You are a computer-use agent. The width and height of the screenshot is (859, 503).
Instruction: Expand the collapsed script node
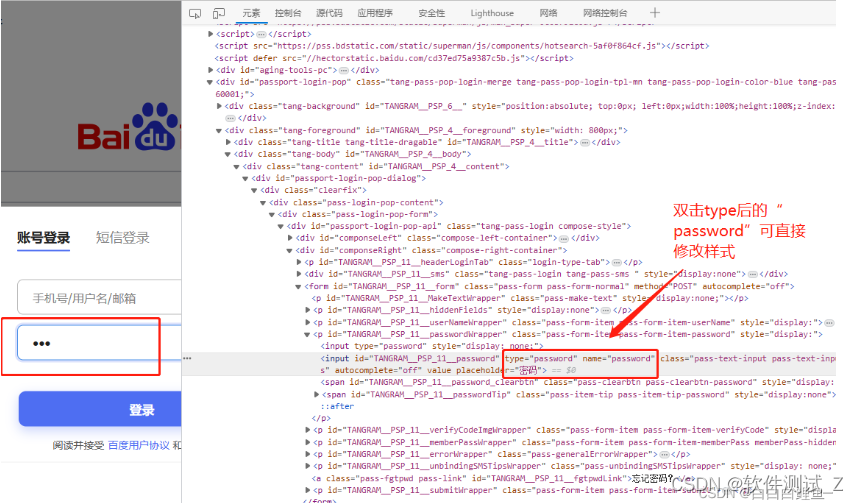(x=210, y=34)
